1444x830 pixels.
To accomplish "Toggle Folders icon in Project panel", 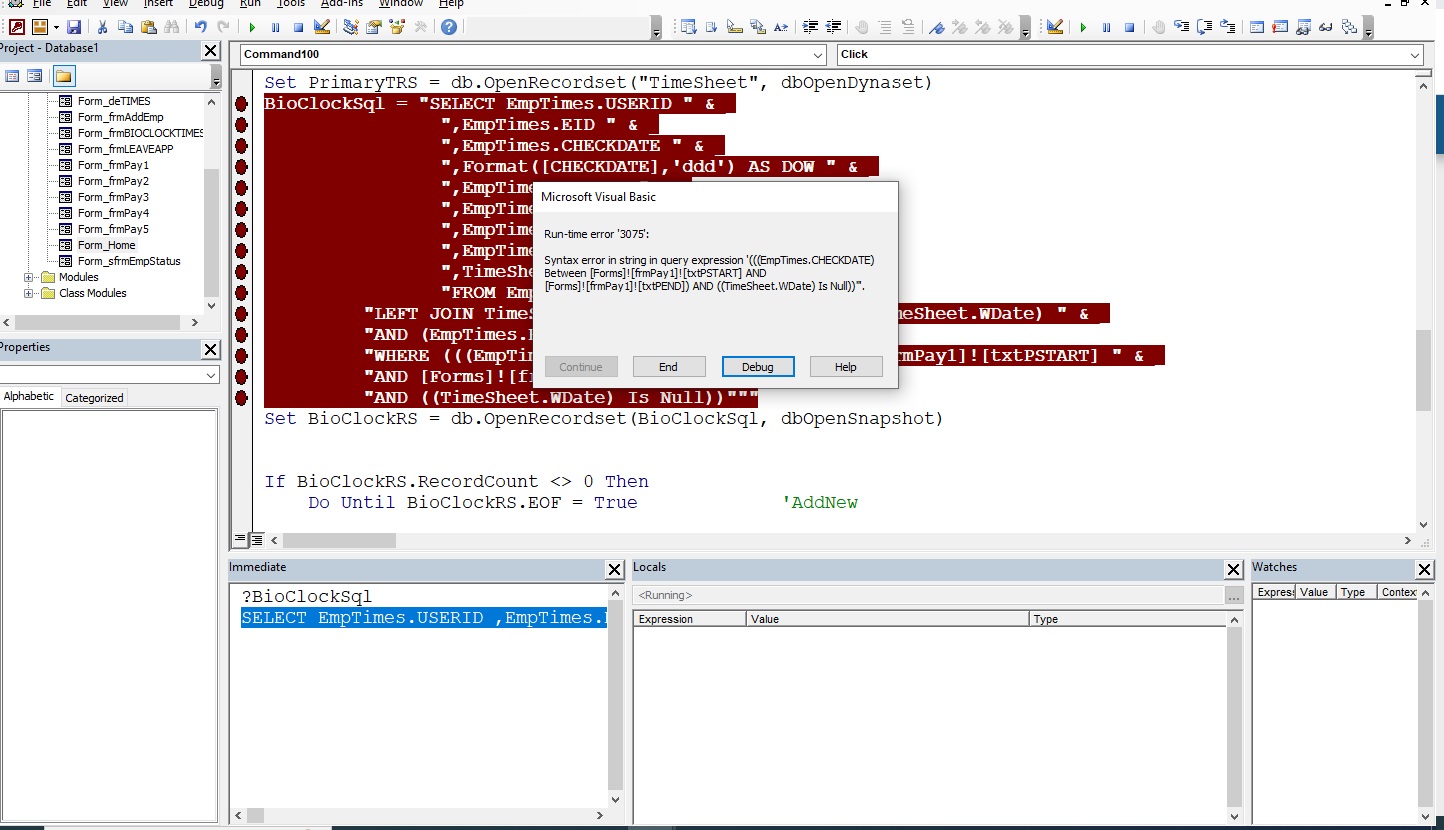I will [x=63, y=76].
